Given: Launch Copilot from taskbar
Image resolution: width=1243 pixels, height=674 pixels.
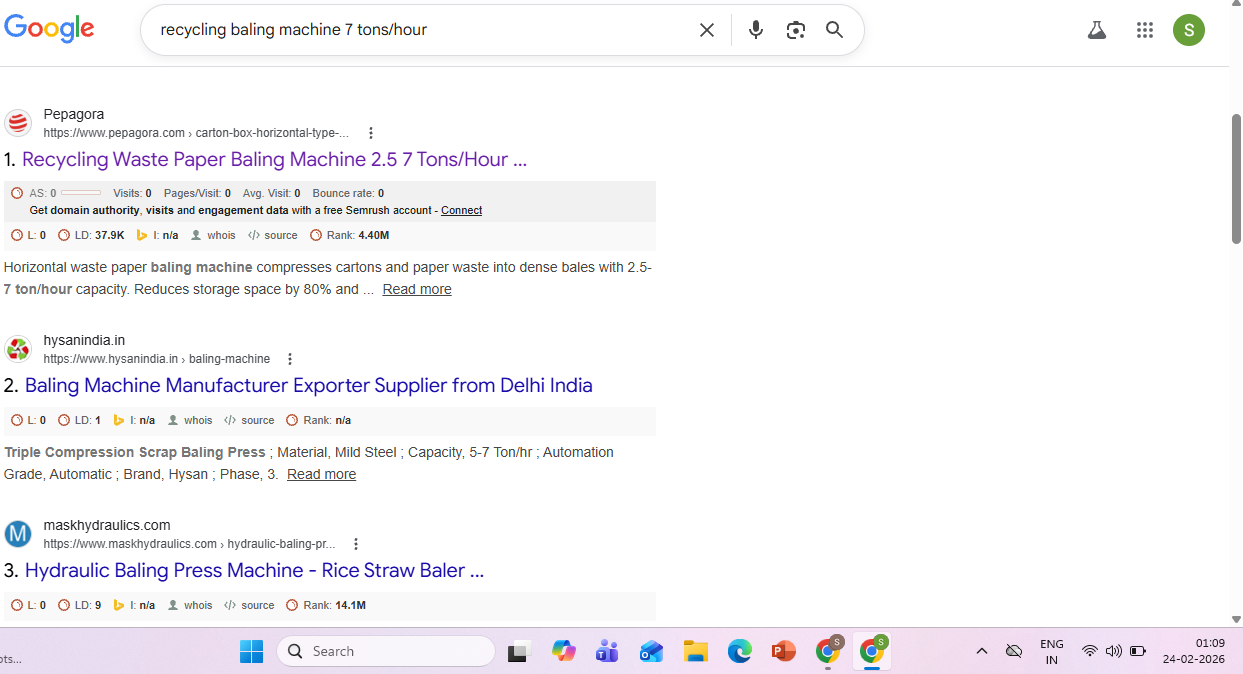Looking at the screenshot, I should click(x=564, y=651).
